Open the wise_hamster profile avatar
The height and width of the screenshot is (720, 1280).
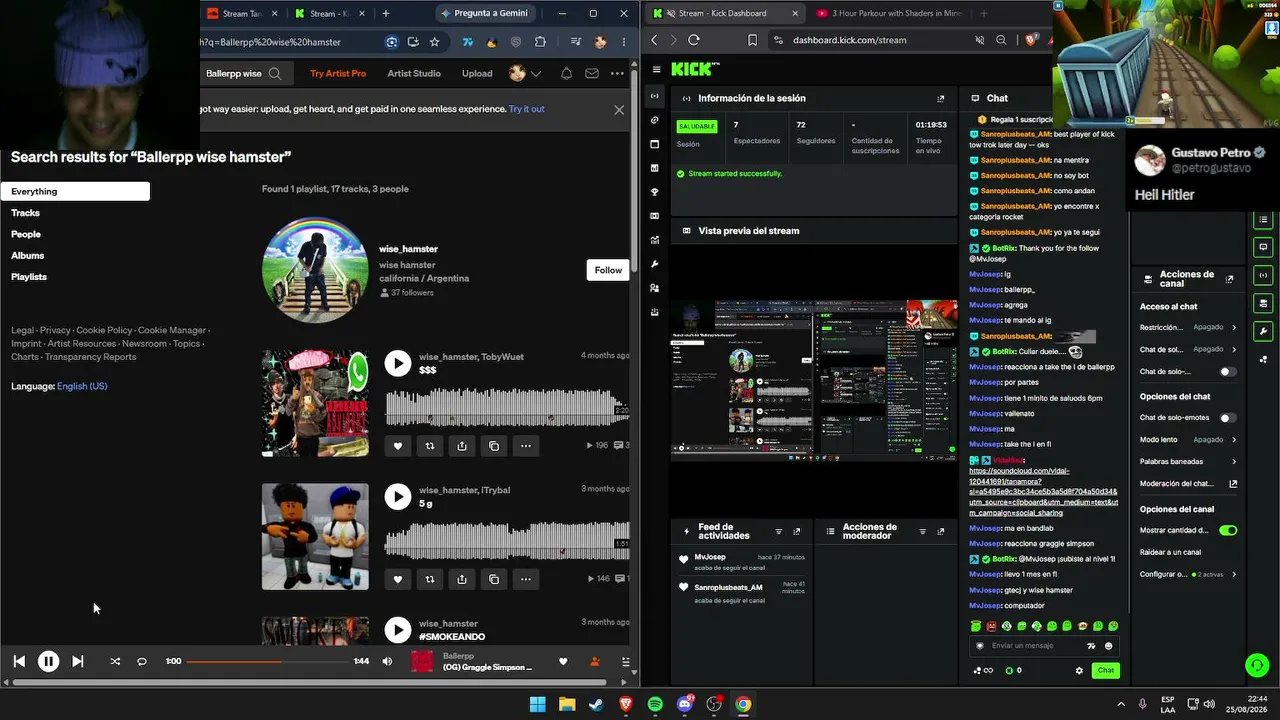(x=315, y=270)
